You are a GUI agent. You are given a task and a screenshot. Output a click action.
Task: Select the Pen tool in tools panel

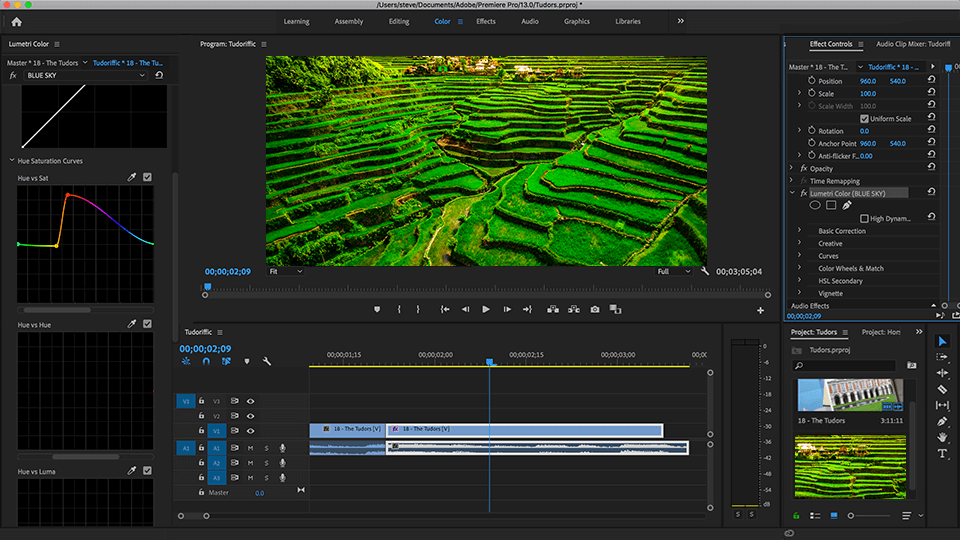click(x=942, y=421)
